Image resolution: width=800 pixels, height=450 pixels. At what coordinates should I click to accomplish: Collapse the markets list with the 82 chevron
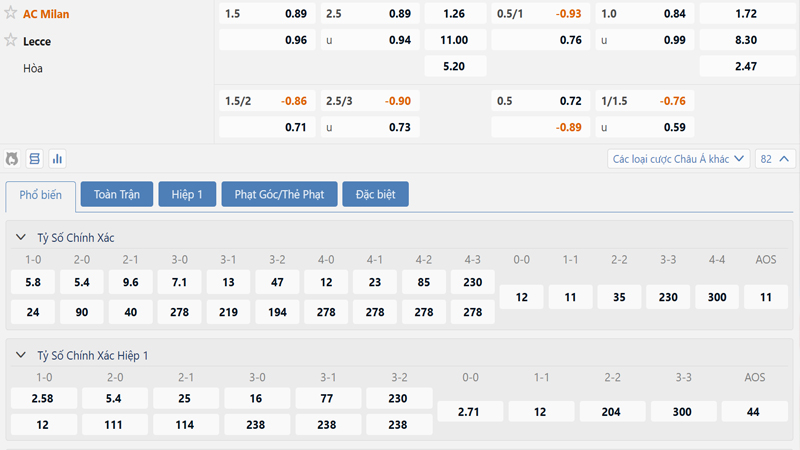click(x=777, y=158)
